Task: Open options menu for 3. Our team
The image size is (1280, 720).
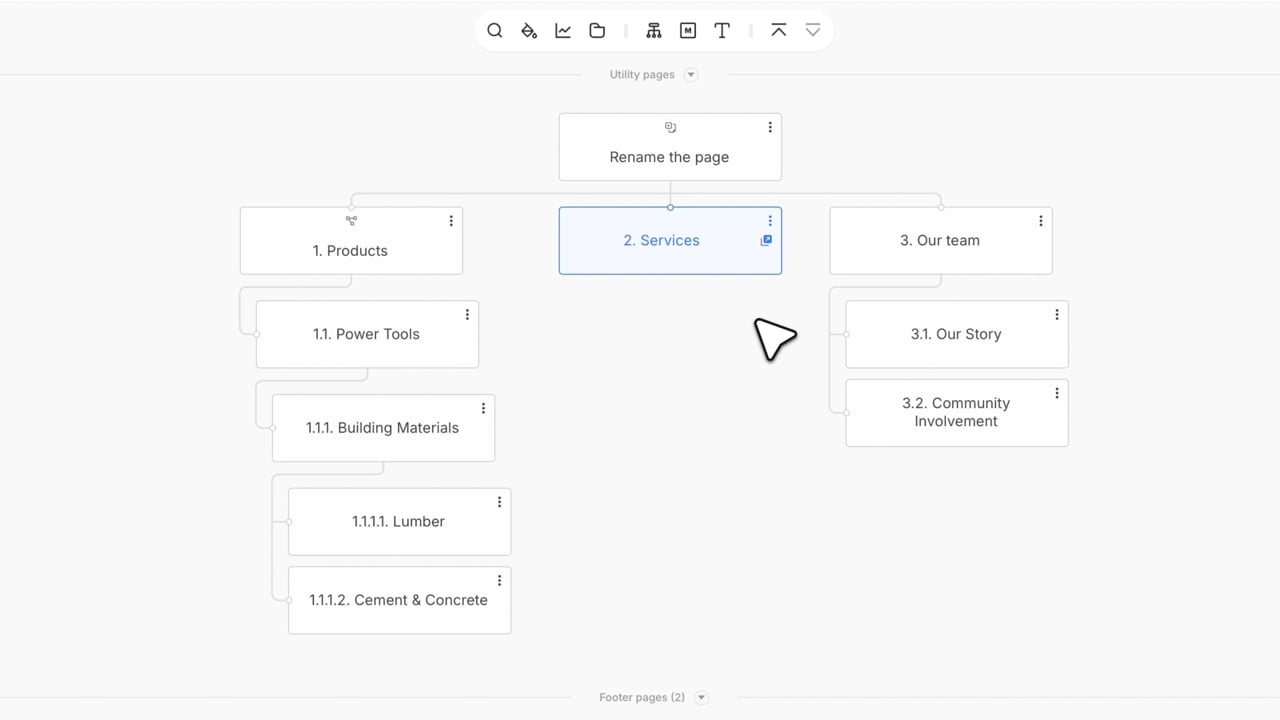Action: 1041,221
